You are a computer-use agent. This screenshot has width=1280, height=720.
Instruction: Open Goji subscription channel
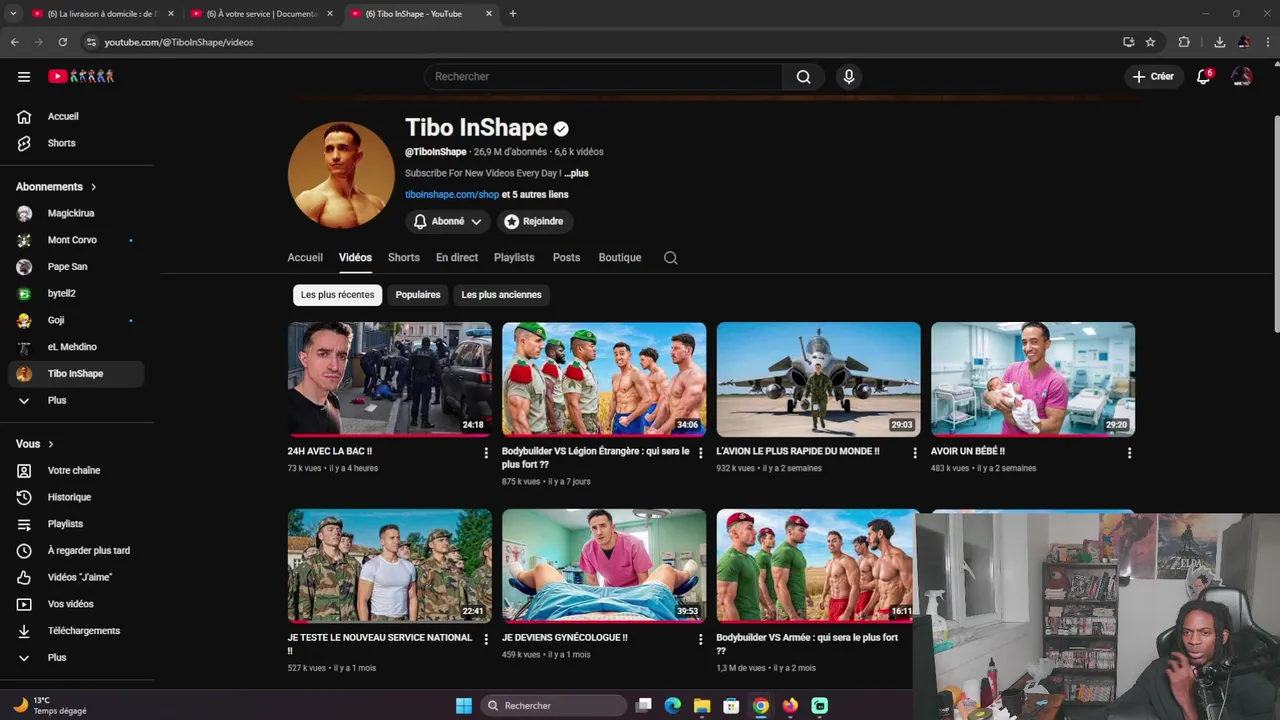(76, 320)
